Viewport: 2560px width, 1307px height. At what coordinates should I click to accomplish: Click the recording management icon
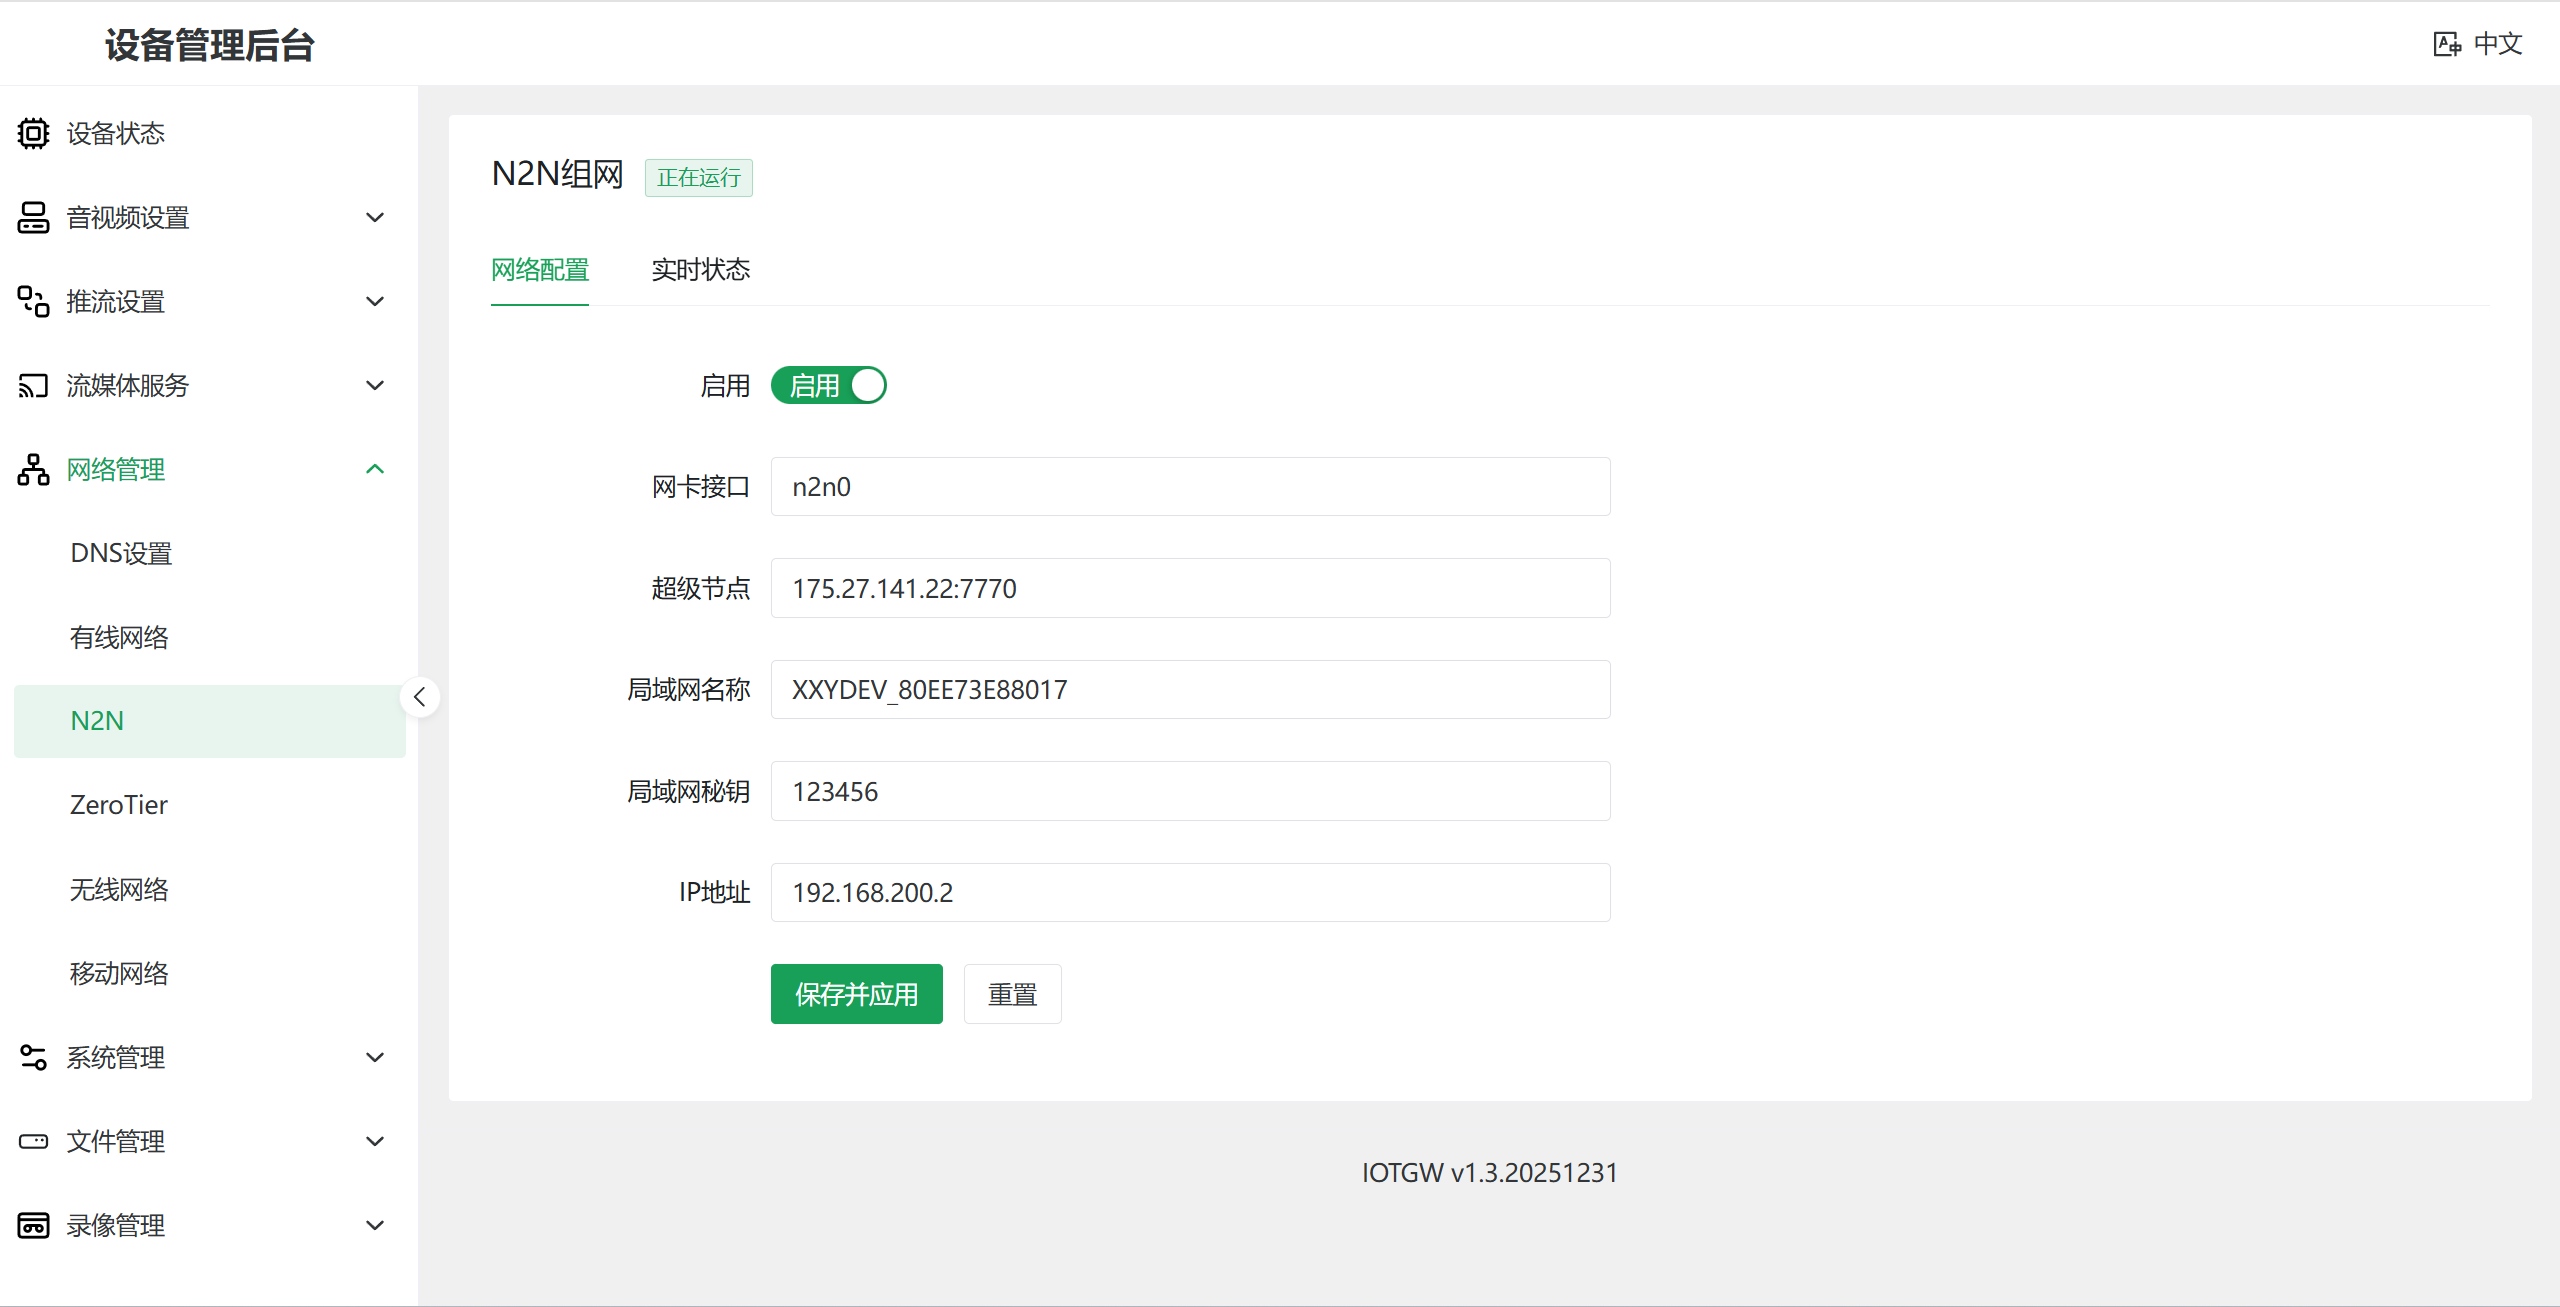(x=33, y=1225)
